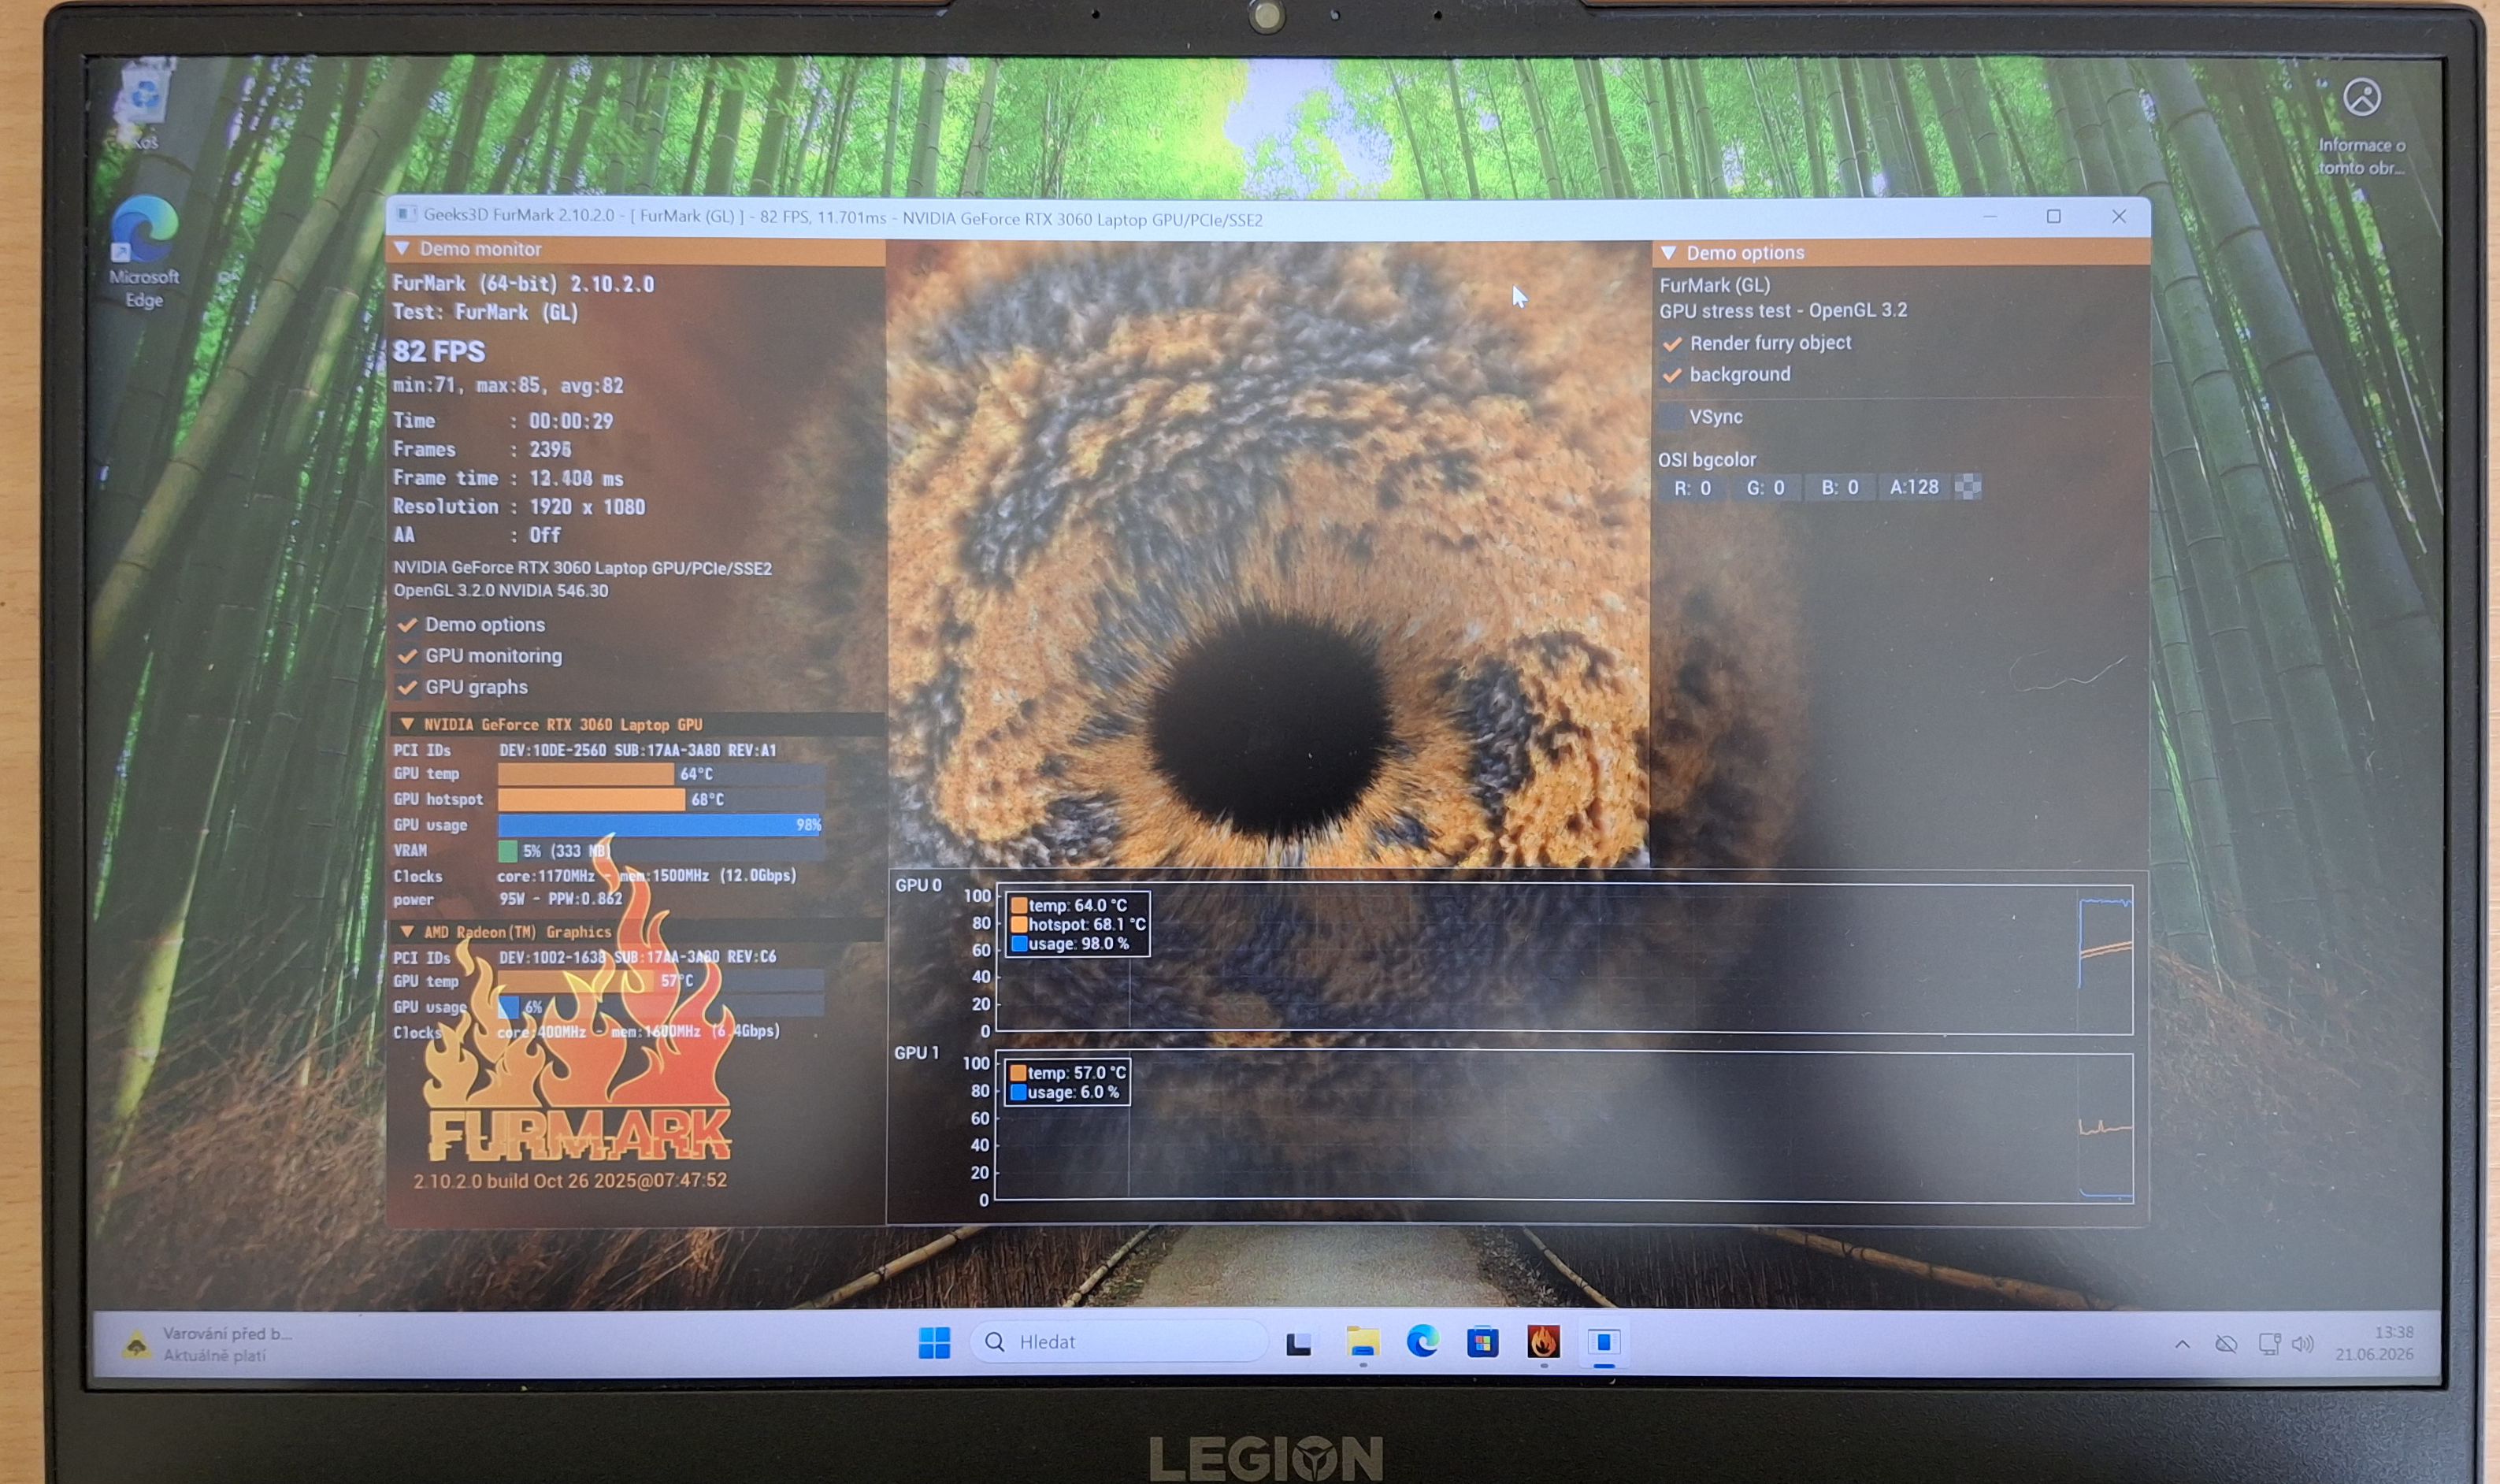Click the NVIDIA GPU temp 64°C bar
The width and height of the screenshot is (2500, 1484).
[661, 774]
